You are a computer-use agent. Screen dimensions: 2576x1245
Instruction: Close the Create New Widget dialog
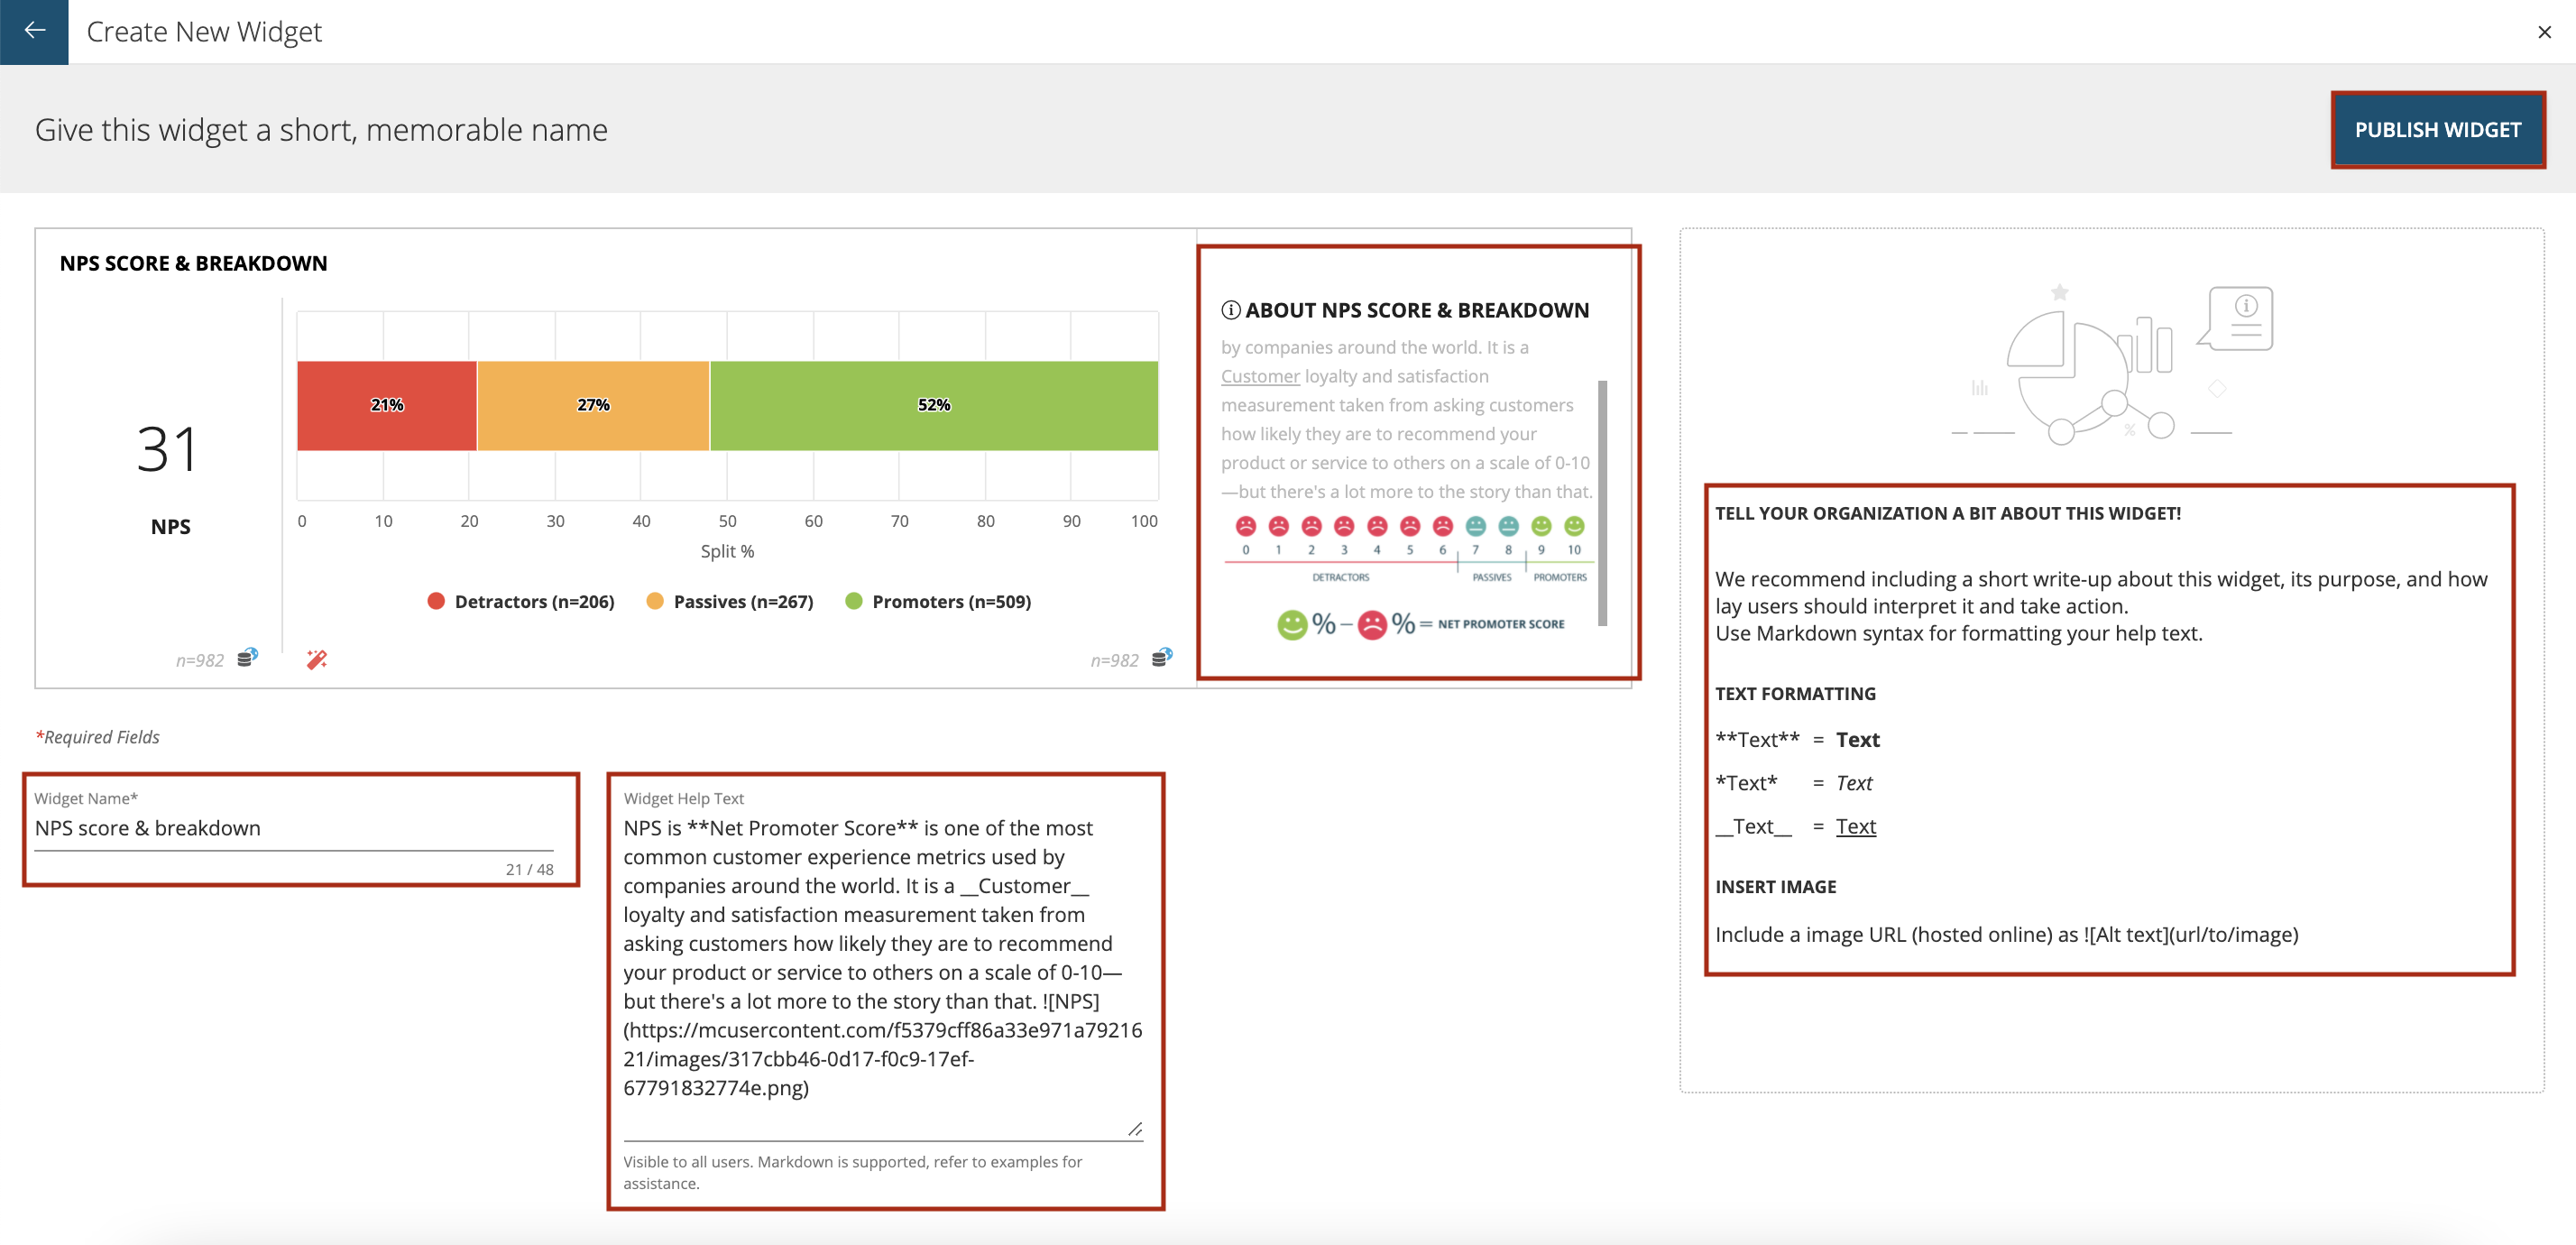[2544, 32]
